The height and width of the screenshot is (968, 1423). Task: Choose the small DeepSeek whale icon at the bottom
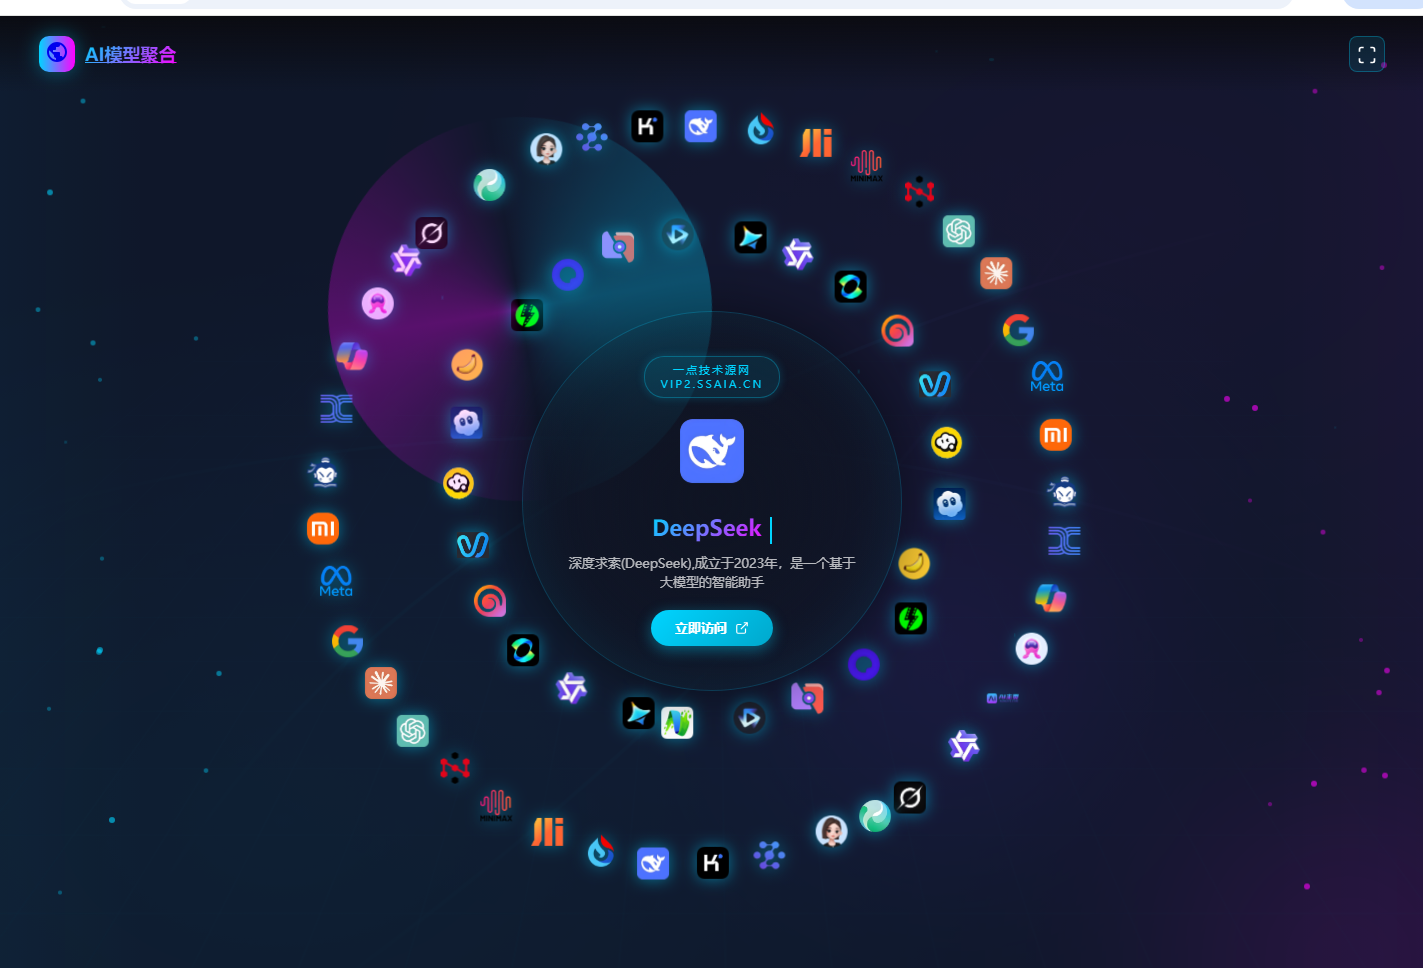click(653, 863)
